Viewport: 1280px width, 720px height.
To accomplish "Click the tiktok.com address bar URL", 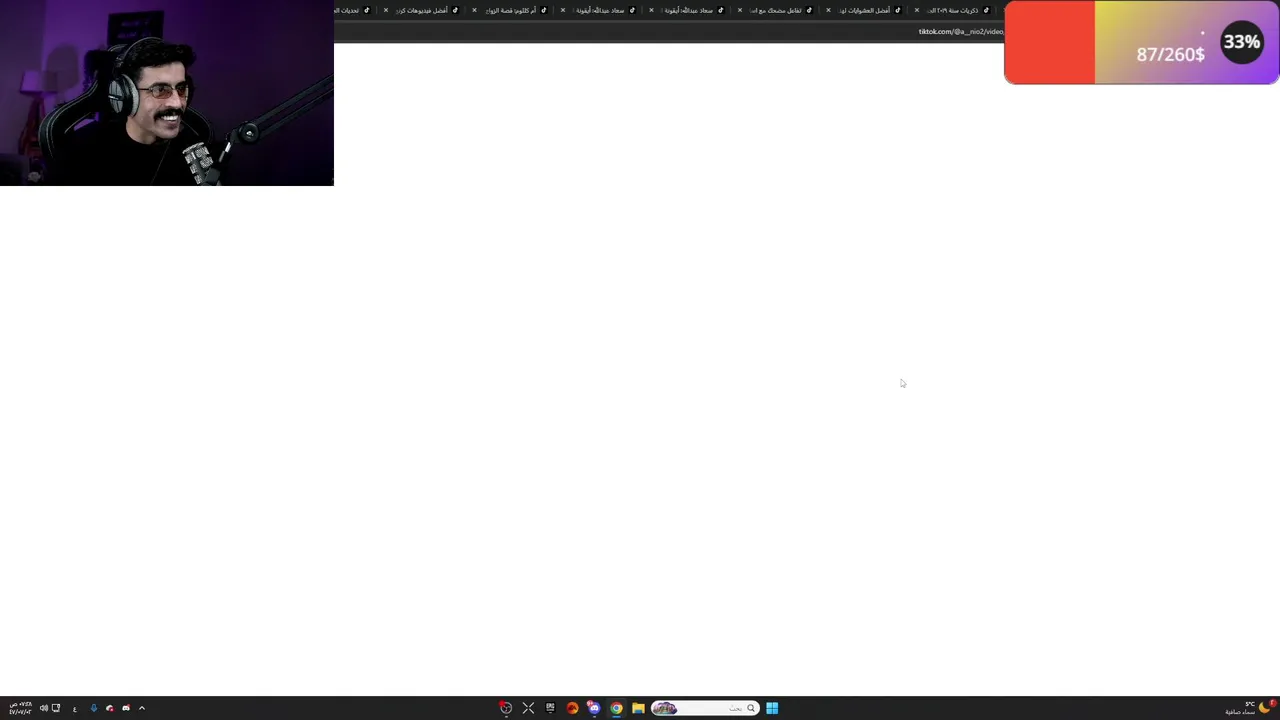I will point(960,31).
